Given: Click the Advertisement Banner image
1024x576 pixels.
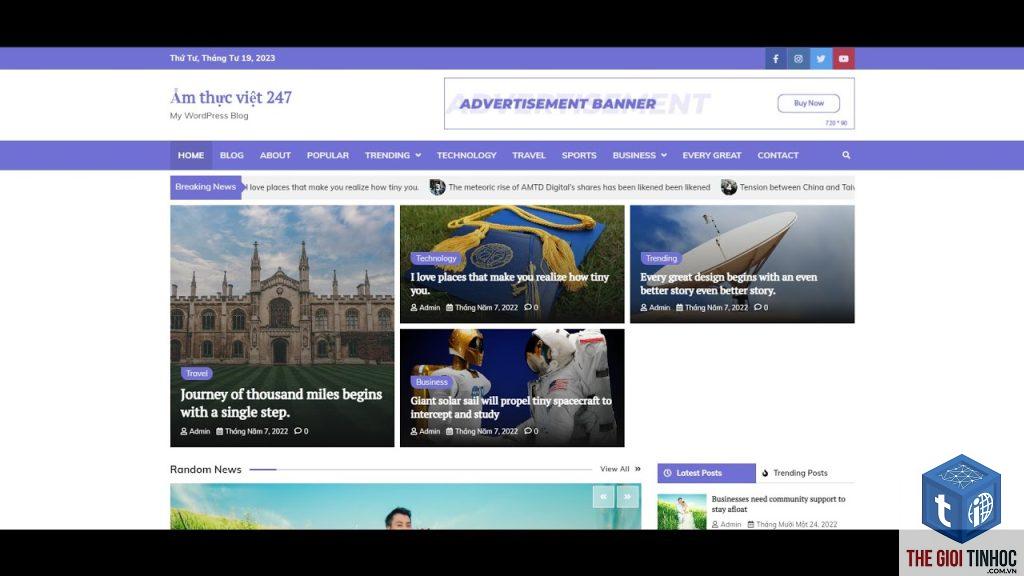Looking at the screenshot, I should [x=649, y=104].
